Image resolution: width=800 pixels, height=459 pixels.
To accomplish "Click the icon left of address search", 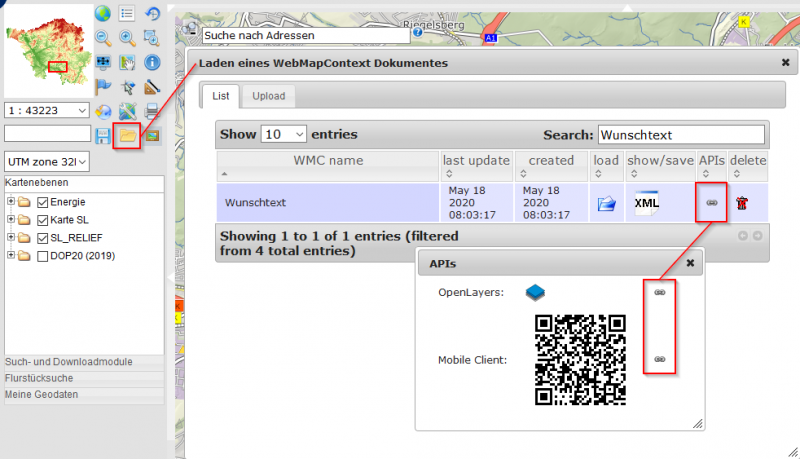I will click(x=190, y=29).
